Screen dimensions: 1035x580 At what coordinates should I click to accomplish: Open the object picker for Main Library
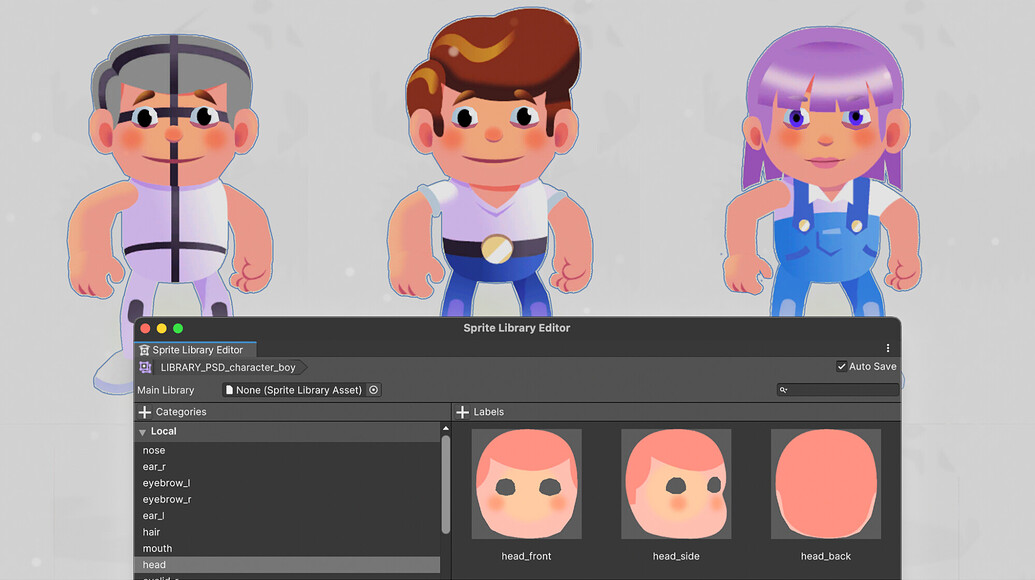(373, 390)
